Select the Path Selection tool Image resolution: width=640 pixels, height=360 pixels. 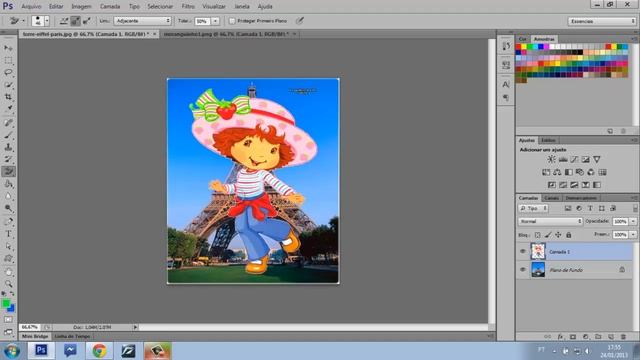[8, 247]
